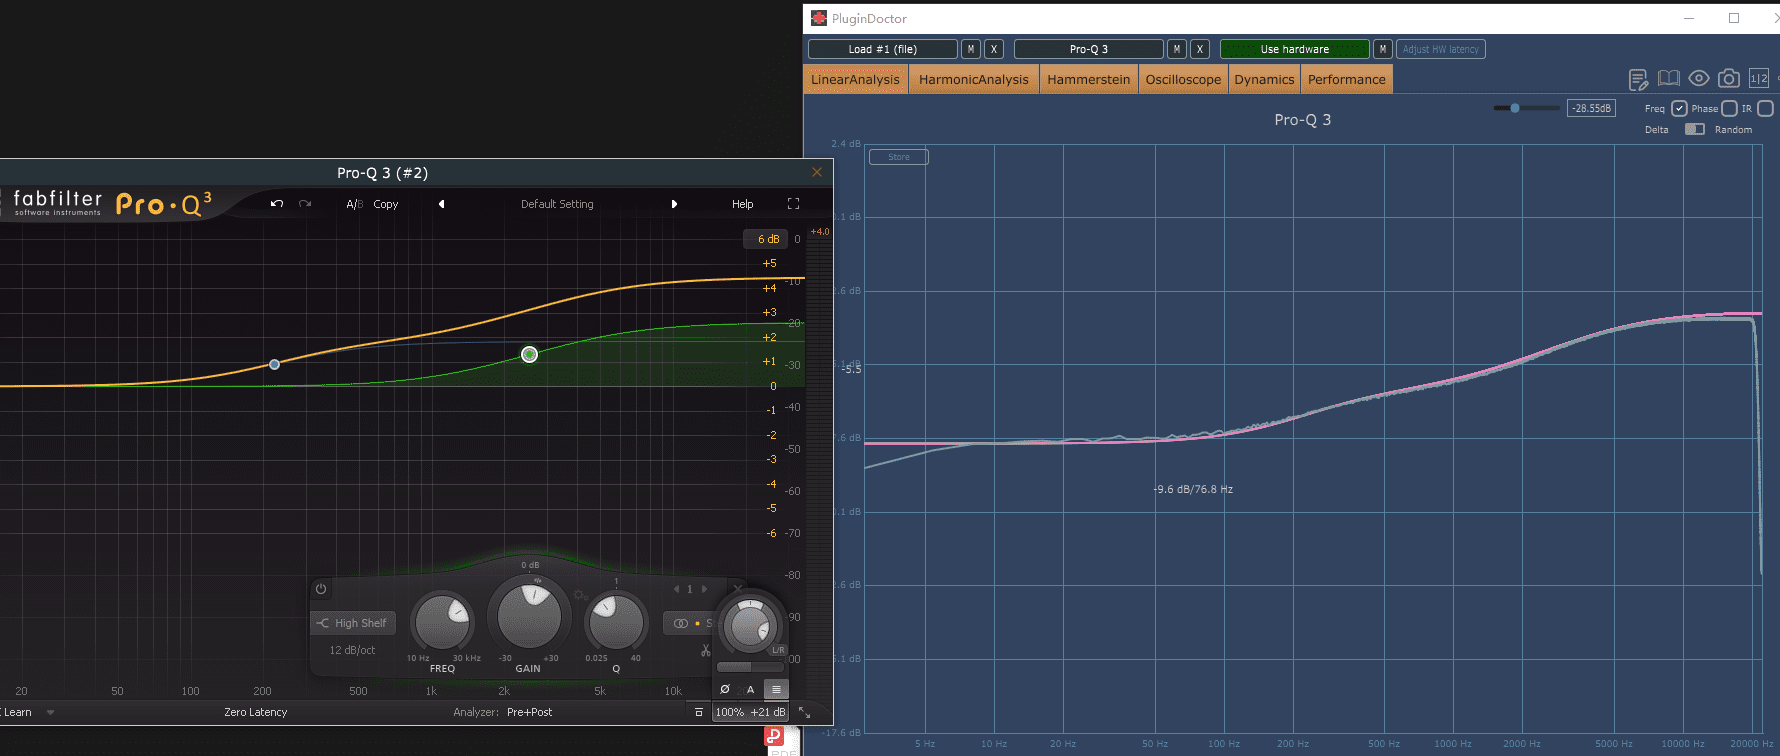Select the previous band with the left arrow
This screenshot has width=1780, height=756.
tap(676, 589)
